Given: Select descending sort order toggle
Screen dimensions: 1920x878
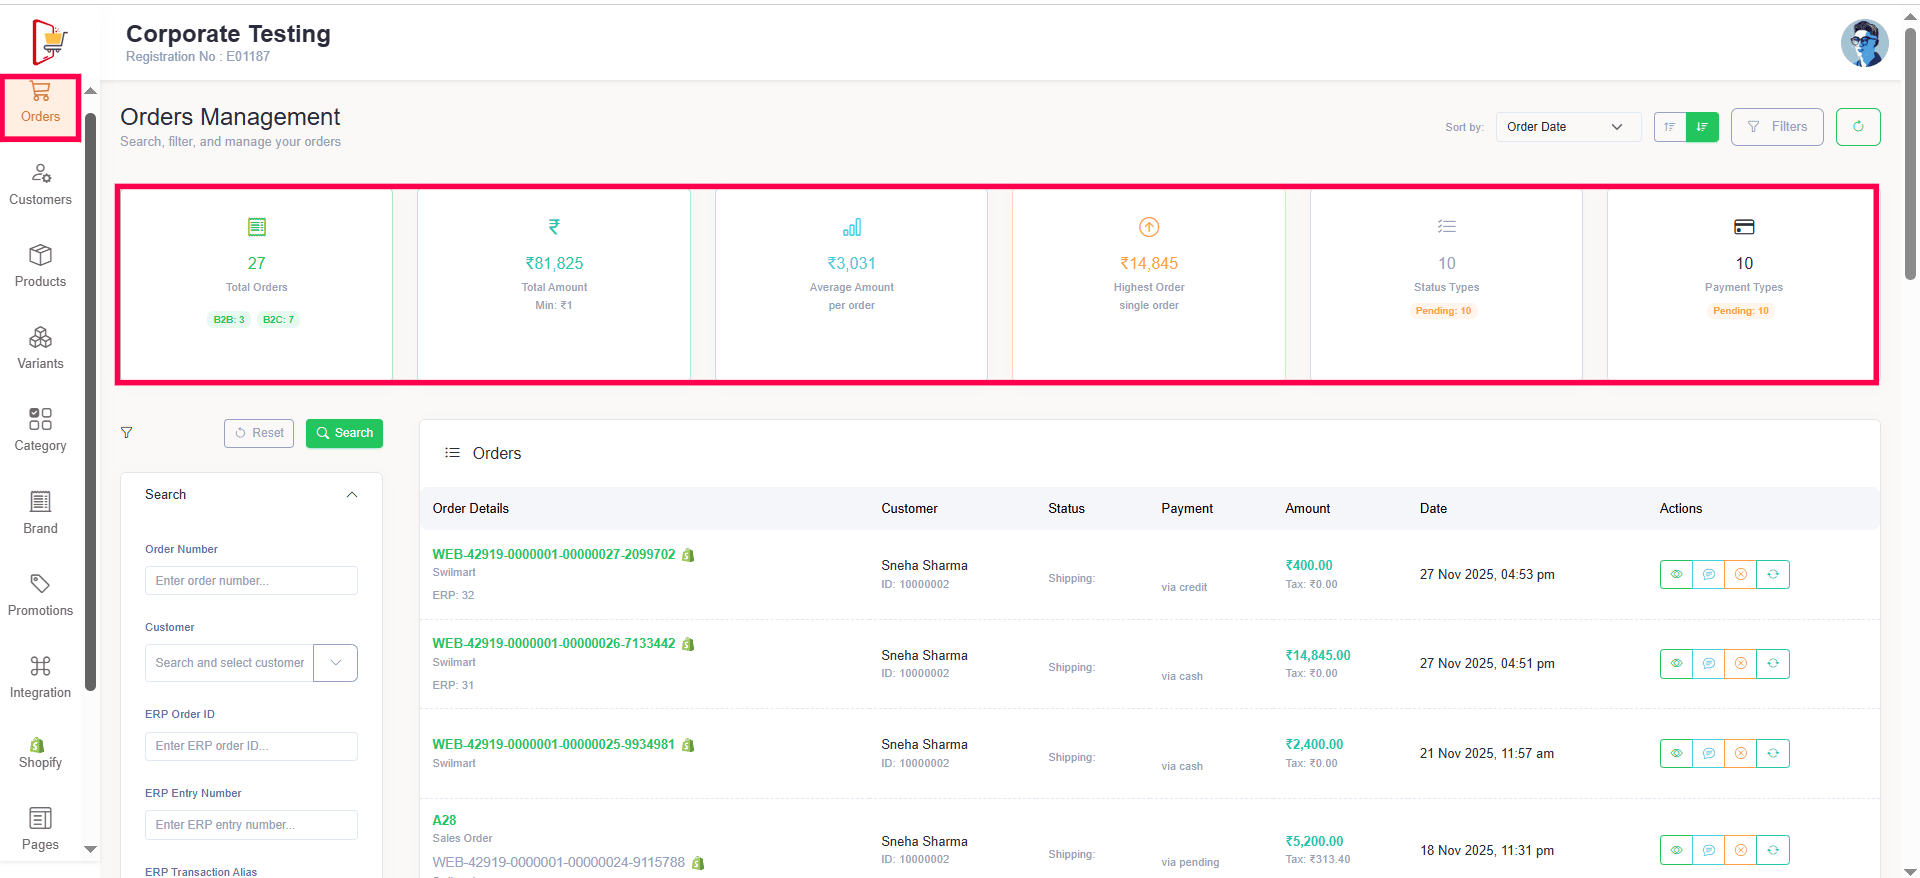Looking at the screenshot, I should click(x=1702, y=127).
